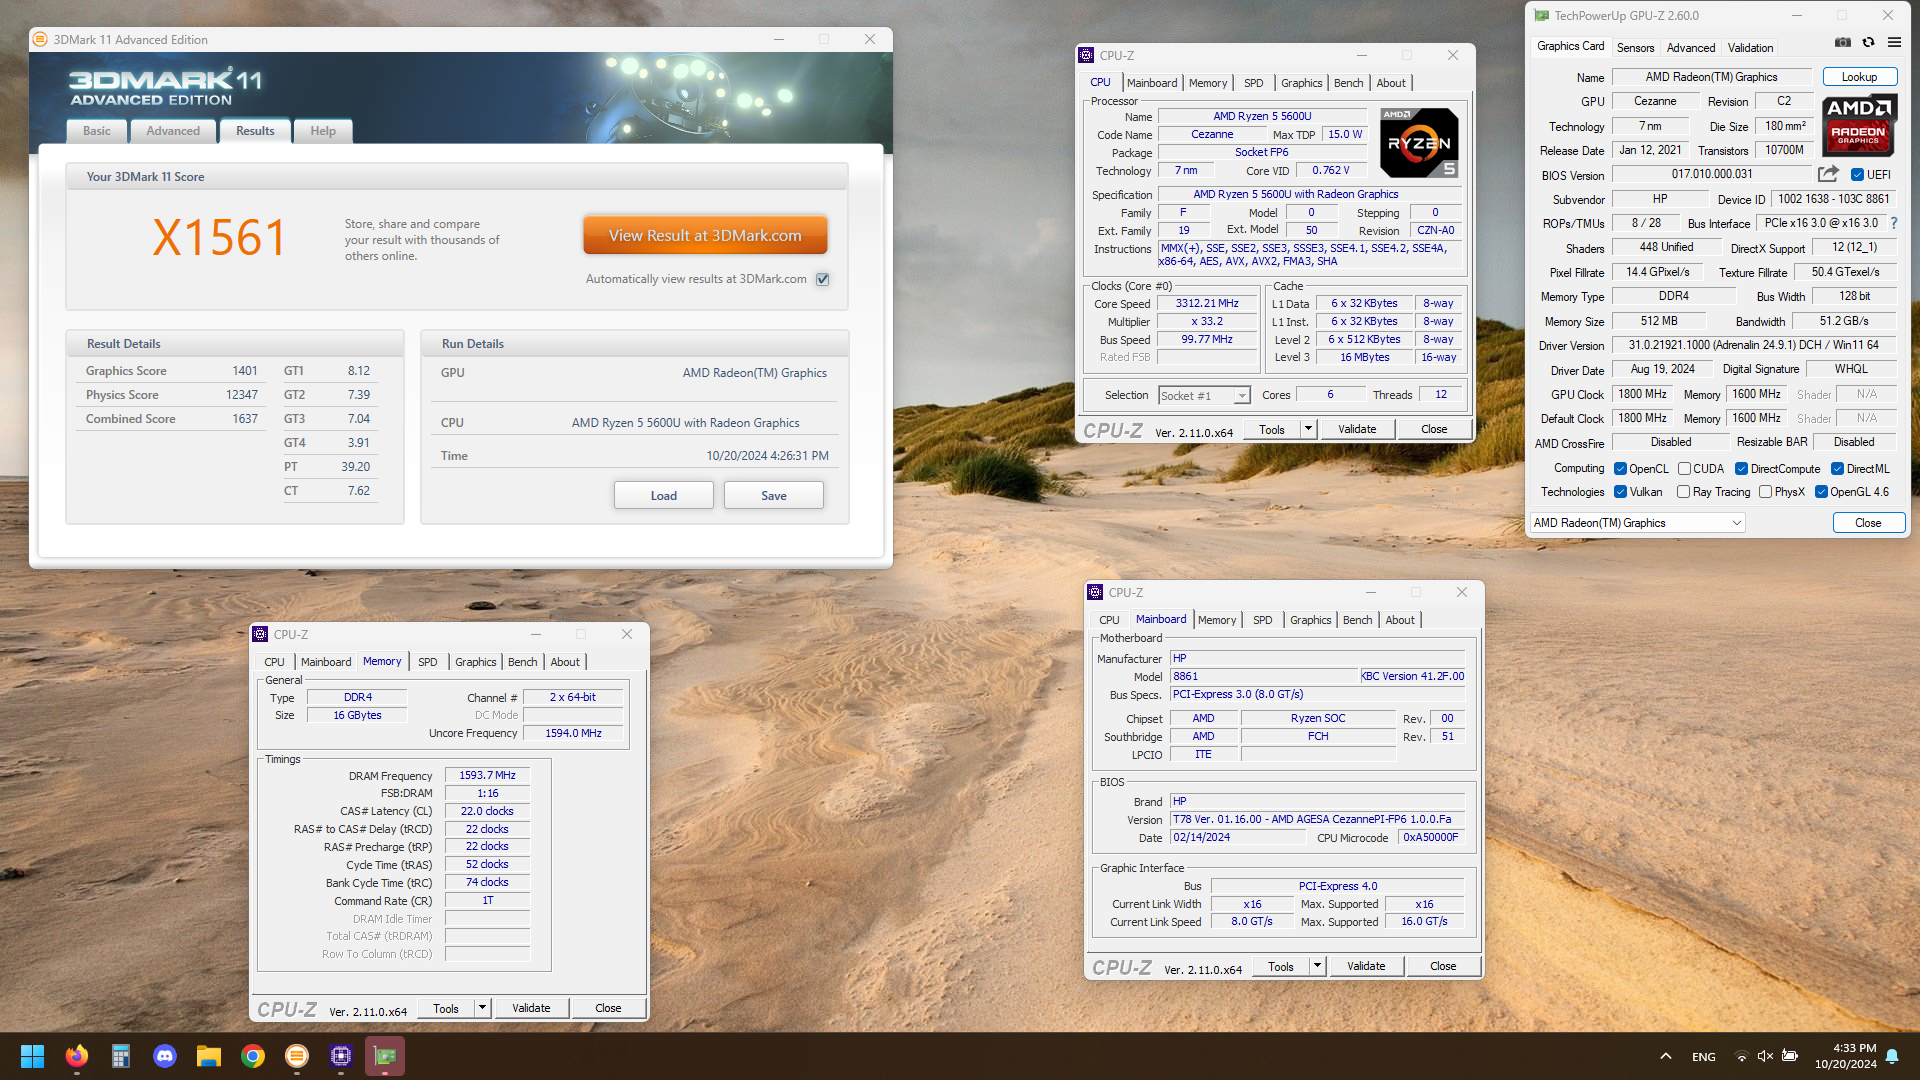
Task: Expand Tools arrow in CPU-Z Mainboard window
Action: coord(1317,966)
